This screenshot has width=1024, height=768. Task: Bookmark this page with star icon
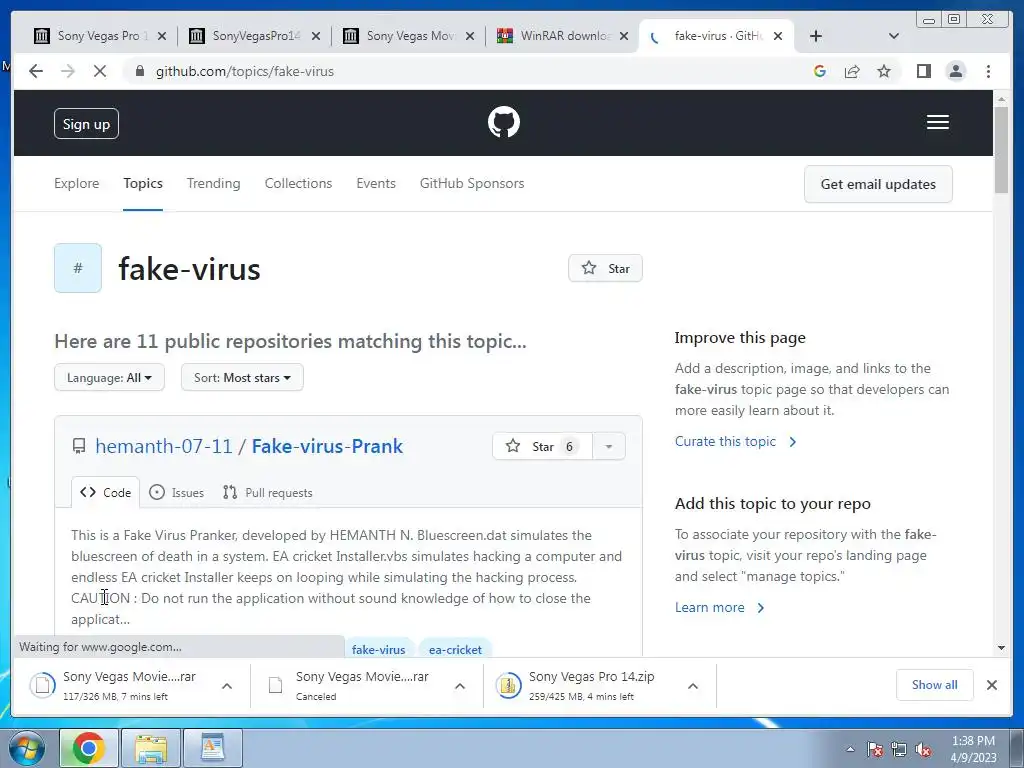click(x=884, y=71)
